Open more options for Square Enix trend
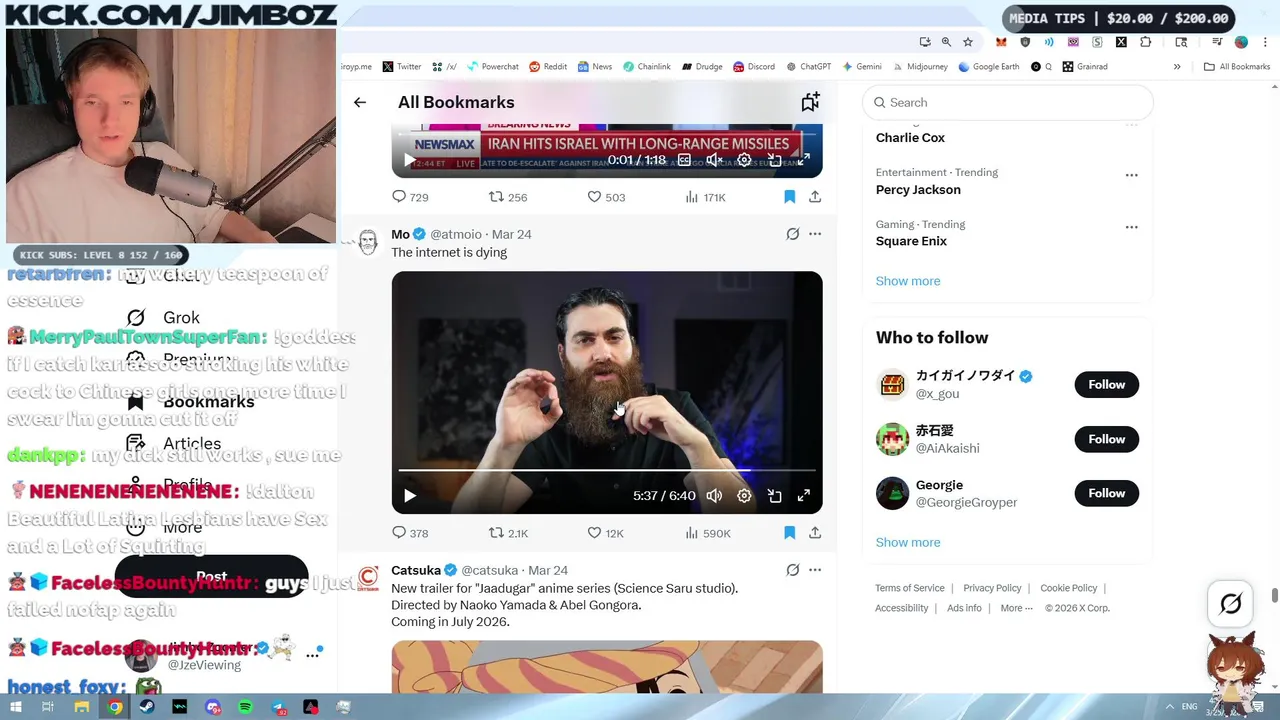 point(1131,227)
